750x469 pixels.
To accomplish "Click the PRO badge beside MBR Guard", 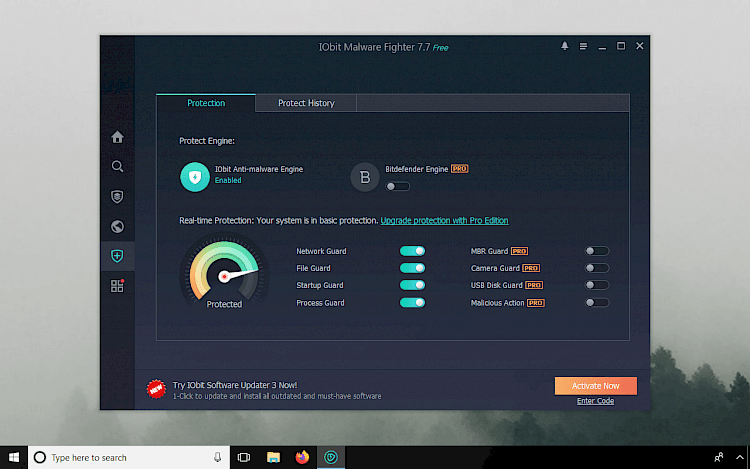I will tap(519, 251).
